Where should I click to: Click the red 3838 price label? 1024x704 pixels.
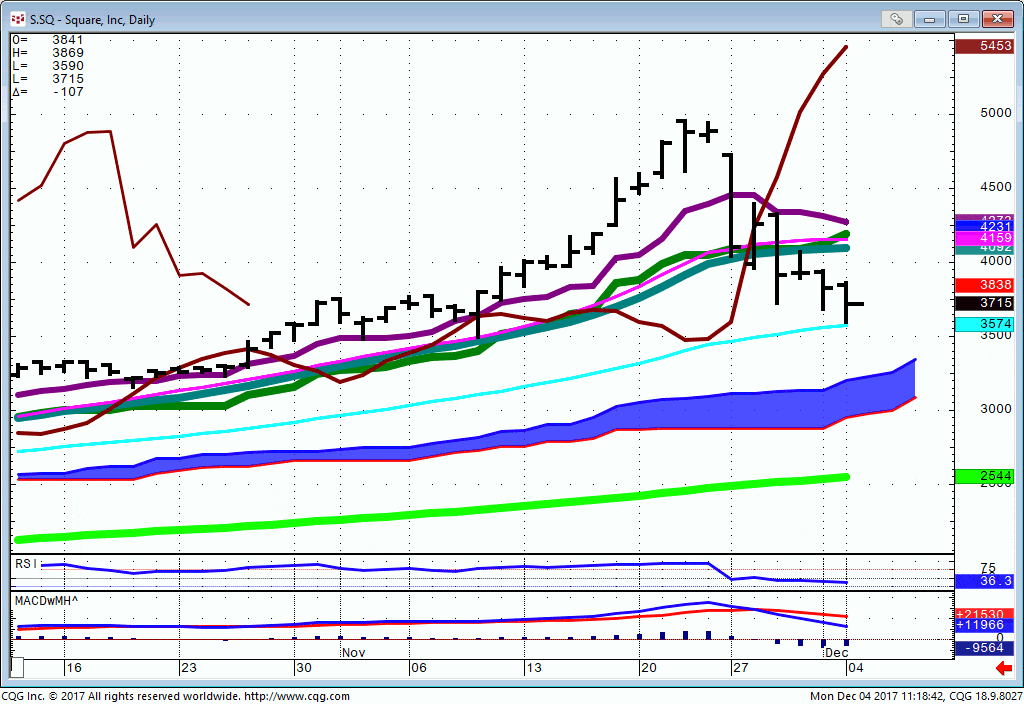click(x=984, y=285)
